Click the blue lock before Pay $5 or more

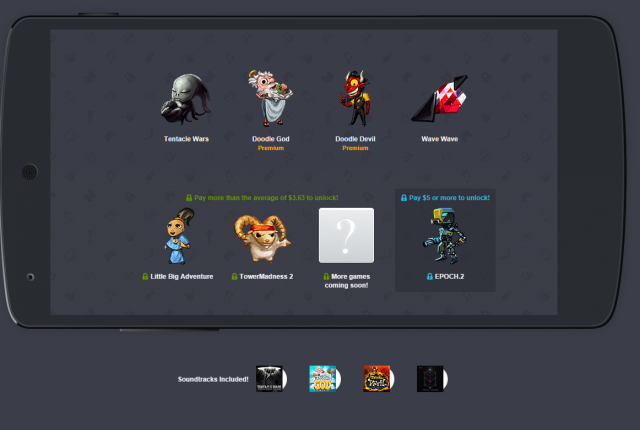[404, 197]
